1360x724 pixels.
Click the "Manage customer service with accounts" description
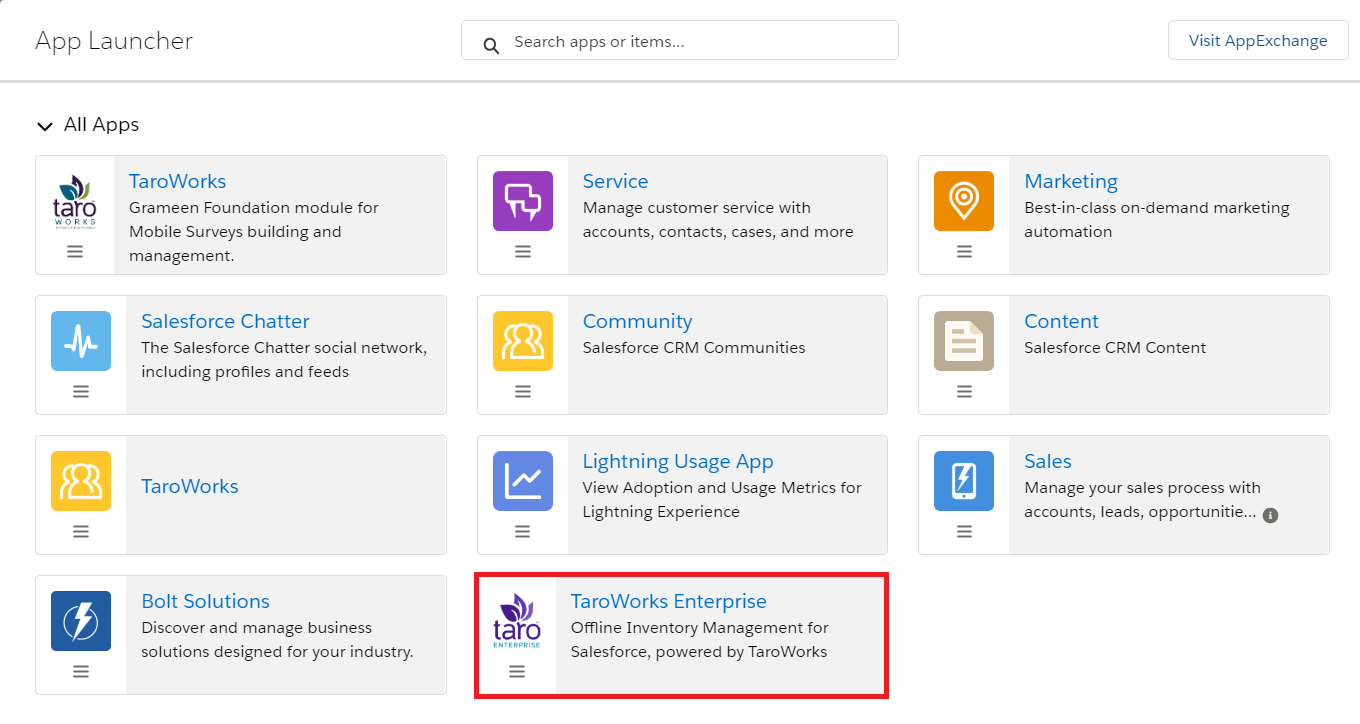(718, 220)
